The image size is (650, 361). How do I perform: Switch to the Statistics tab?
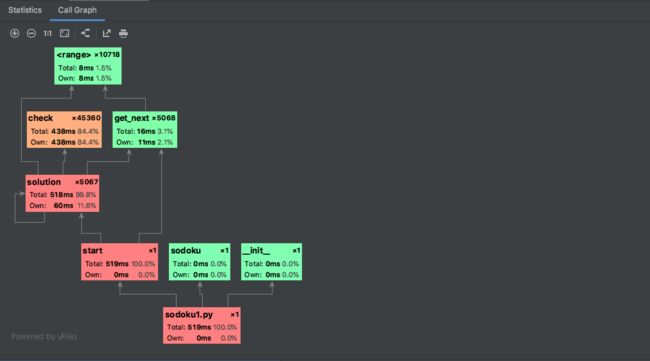point(25,10)
